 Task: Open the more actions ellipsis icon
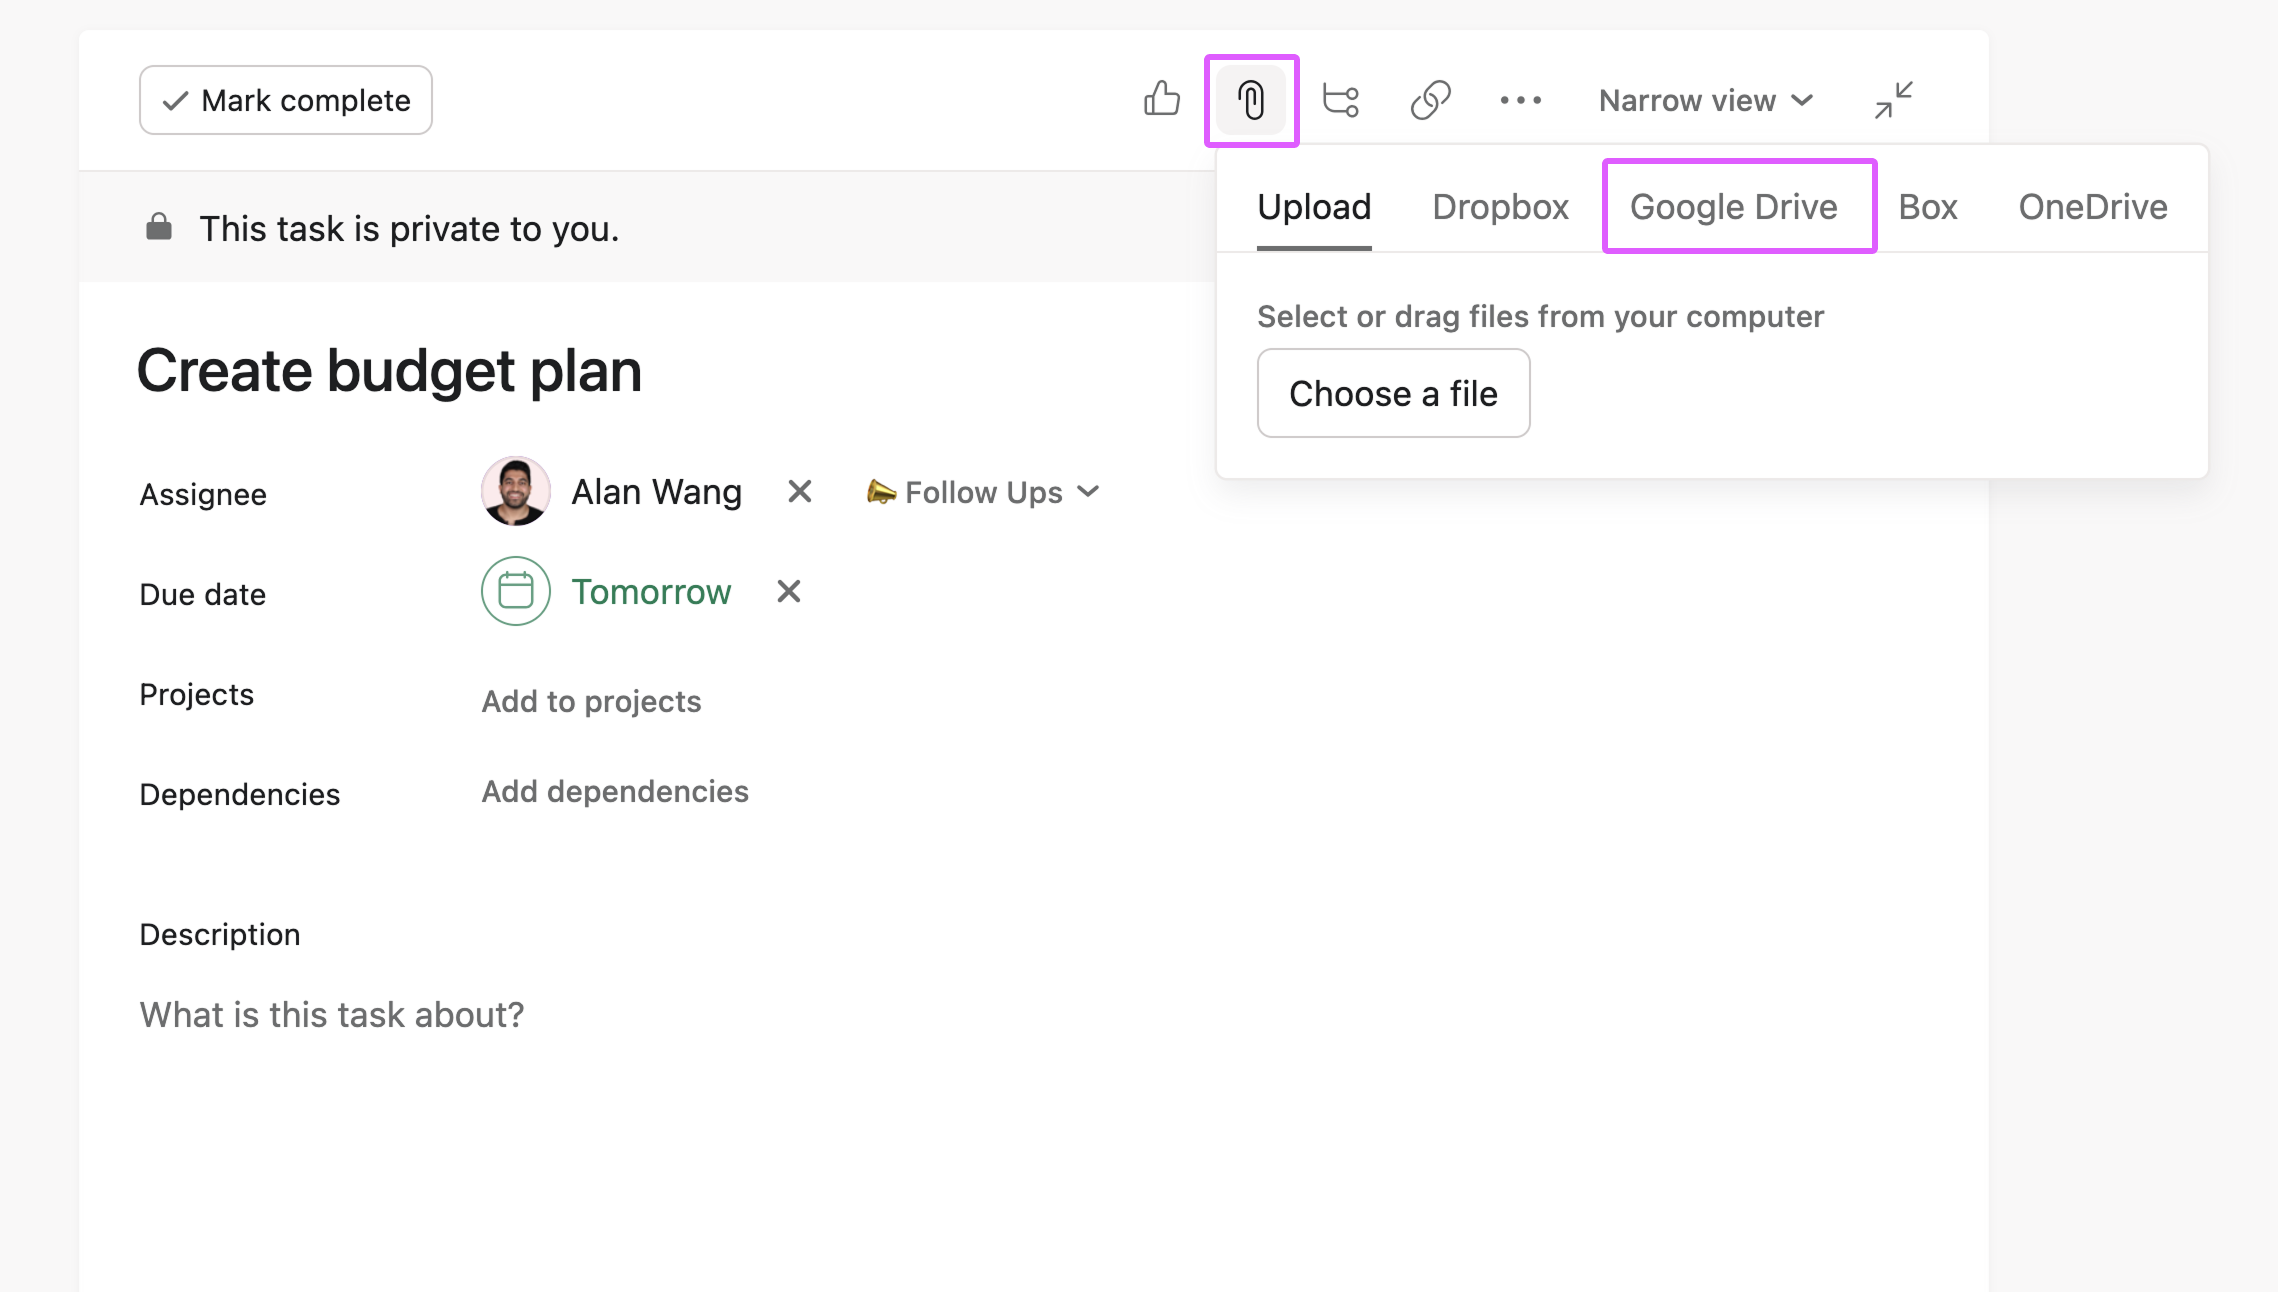point(1521,100)
